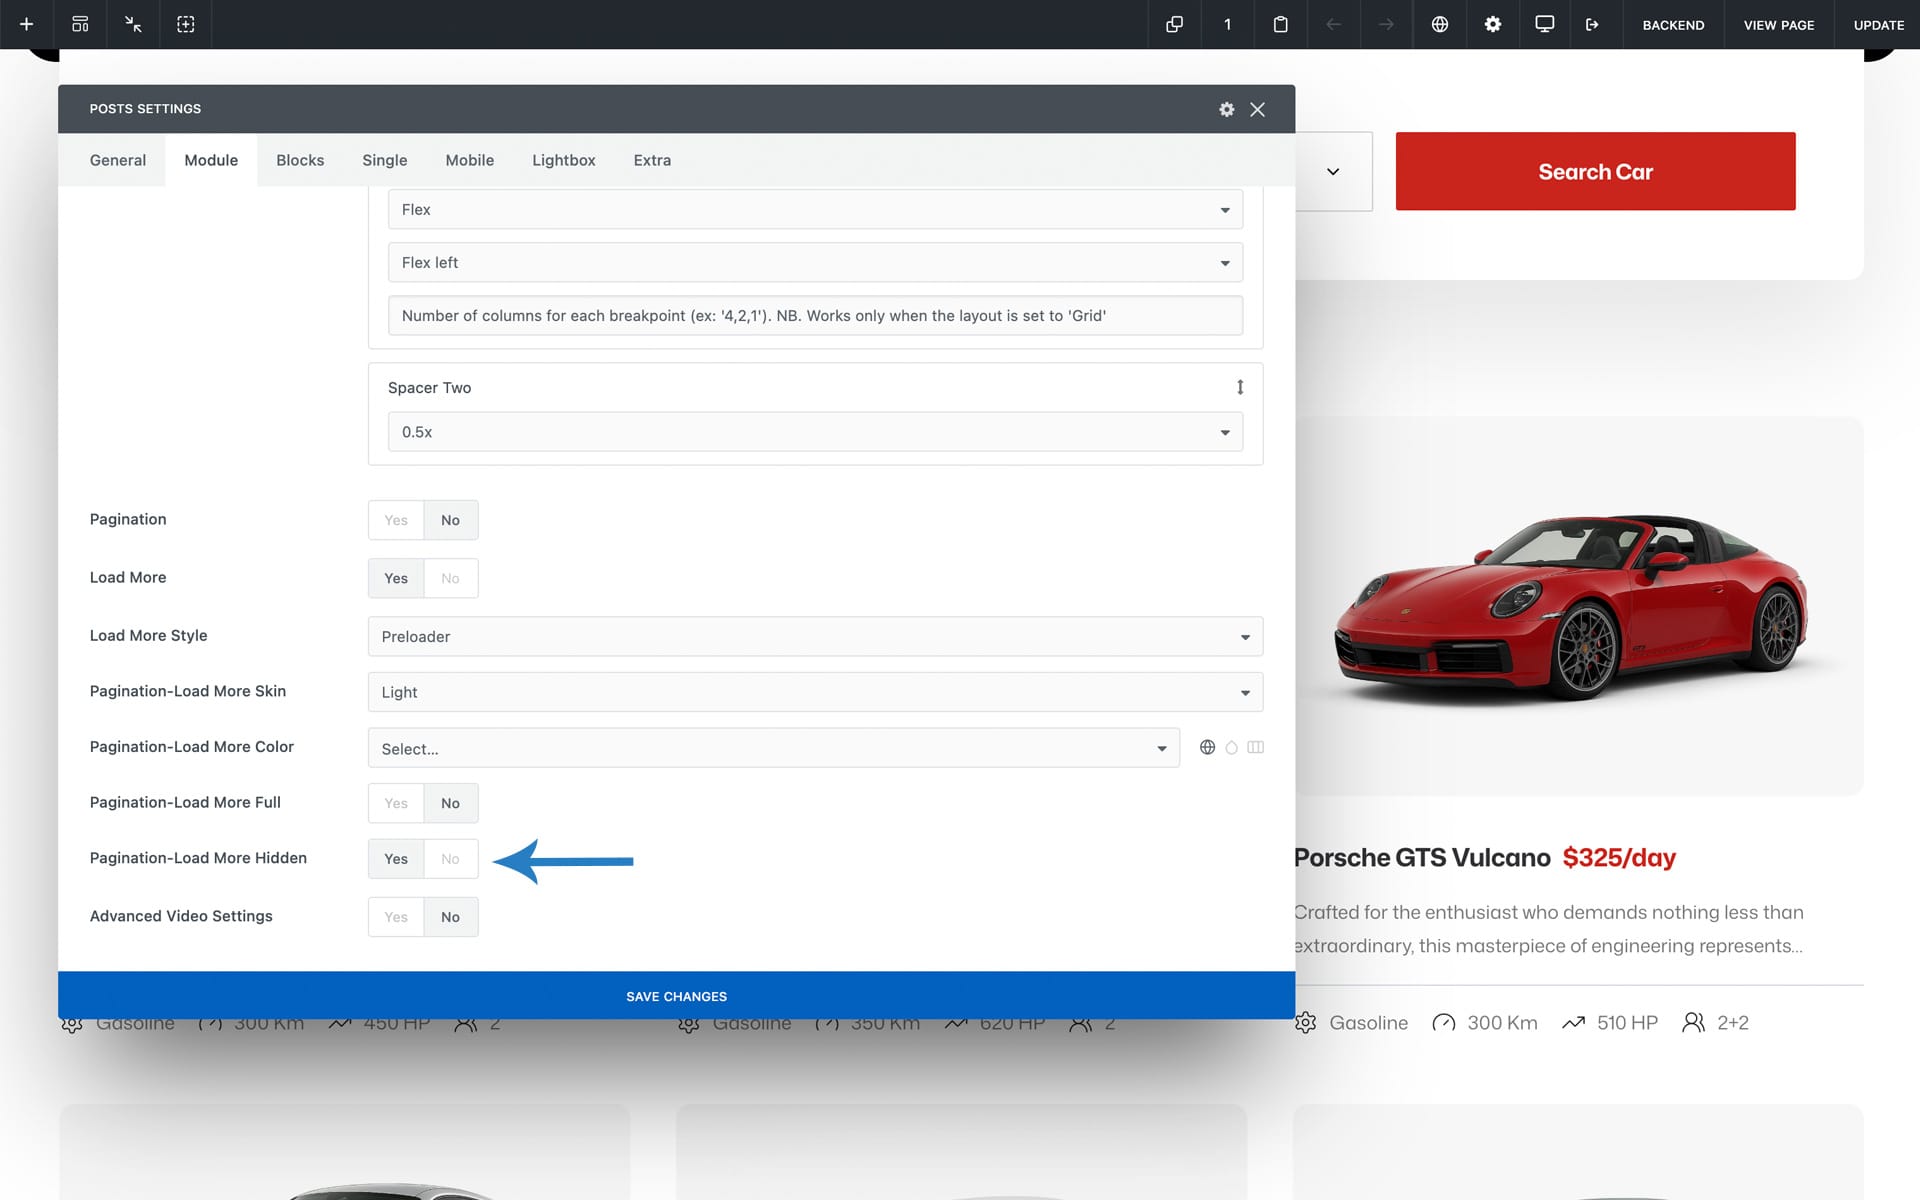
Task: Click the plus icon in top toolbar
Action: point(27,24)
